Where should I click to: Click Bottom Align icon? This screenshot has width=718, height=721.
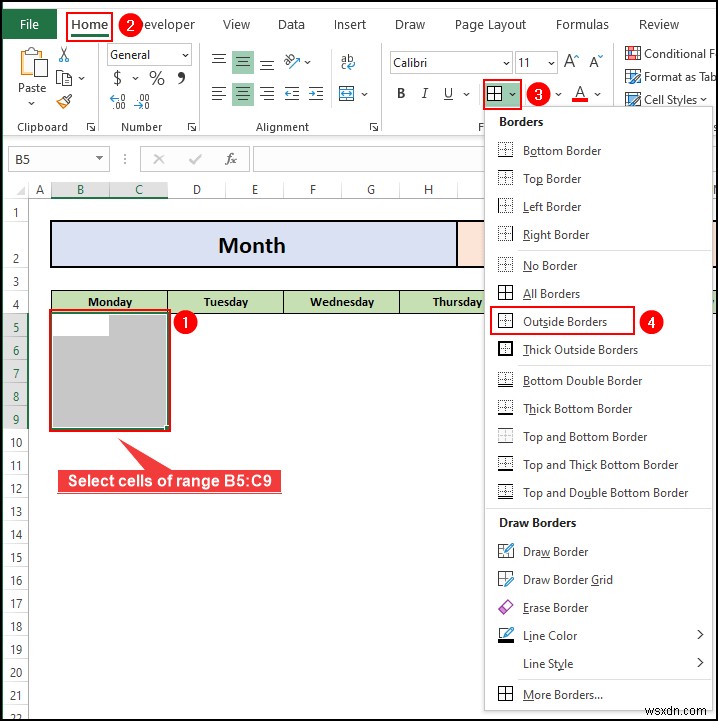(x=267, y=63)
